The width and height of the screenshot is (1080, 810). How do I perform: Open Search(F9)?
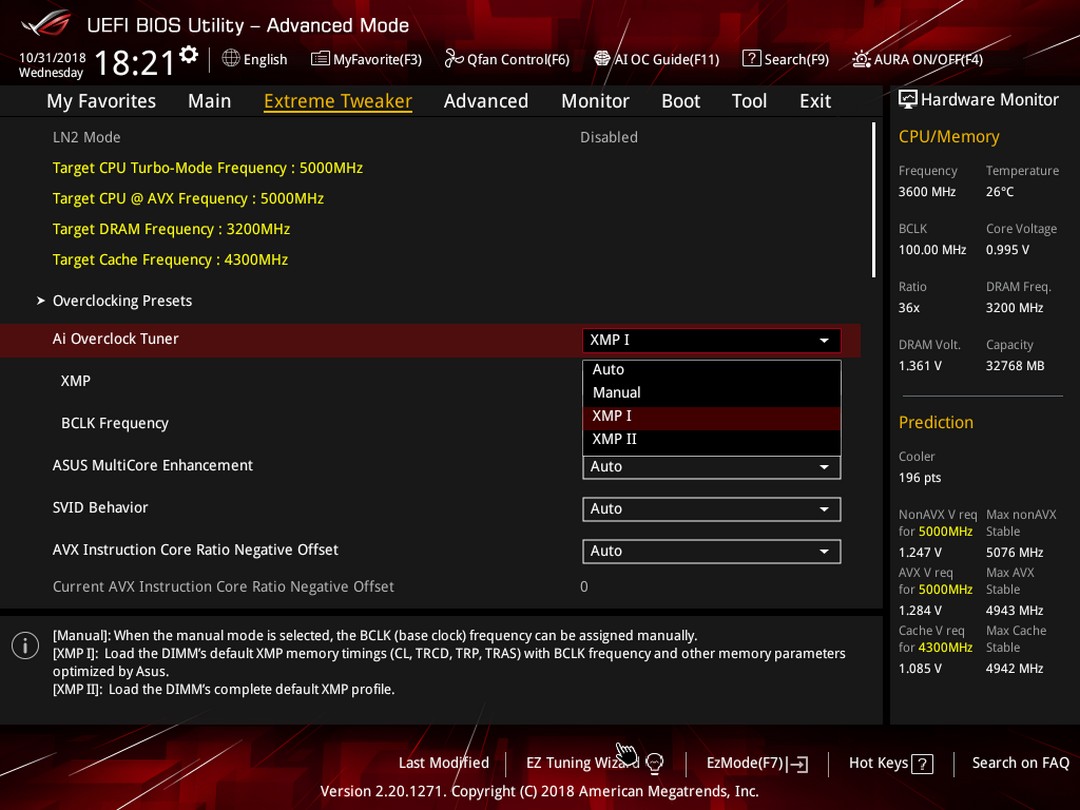click(786, 59)
